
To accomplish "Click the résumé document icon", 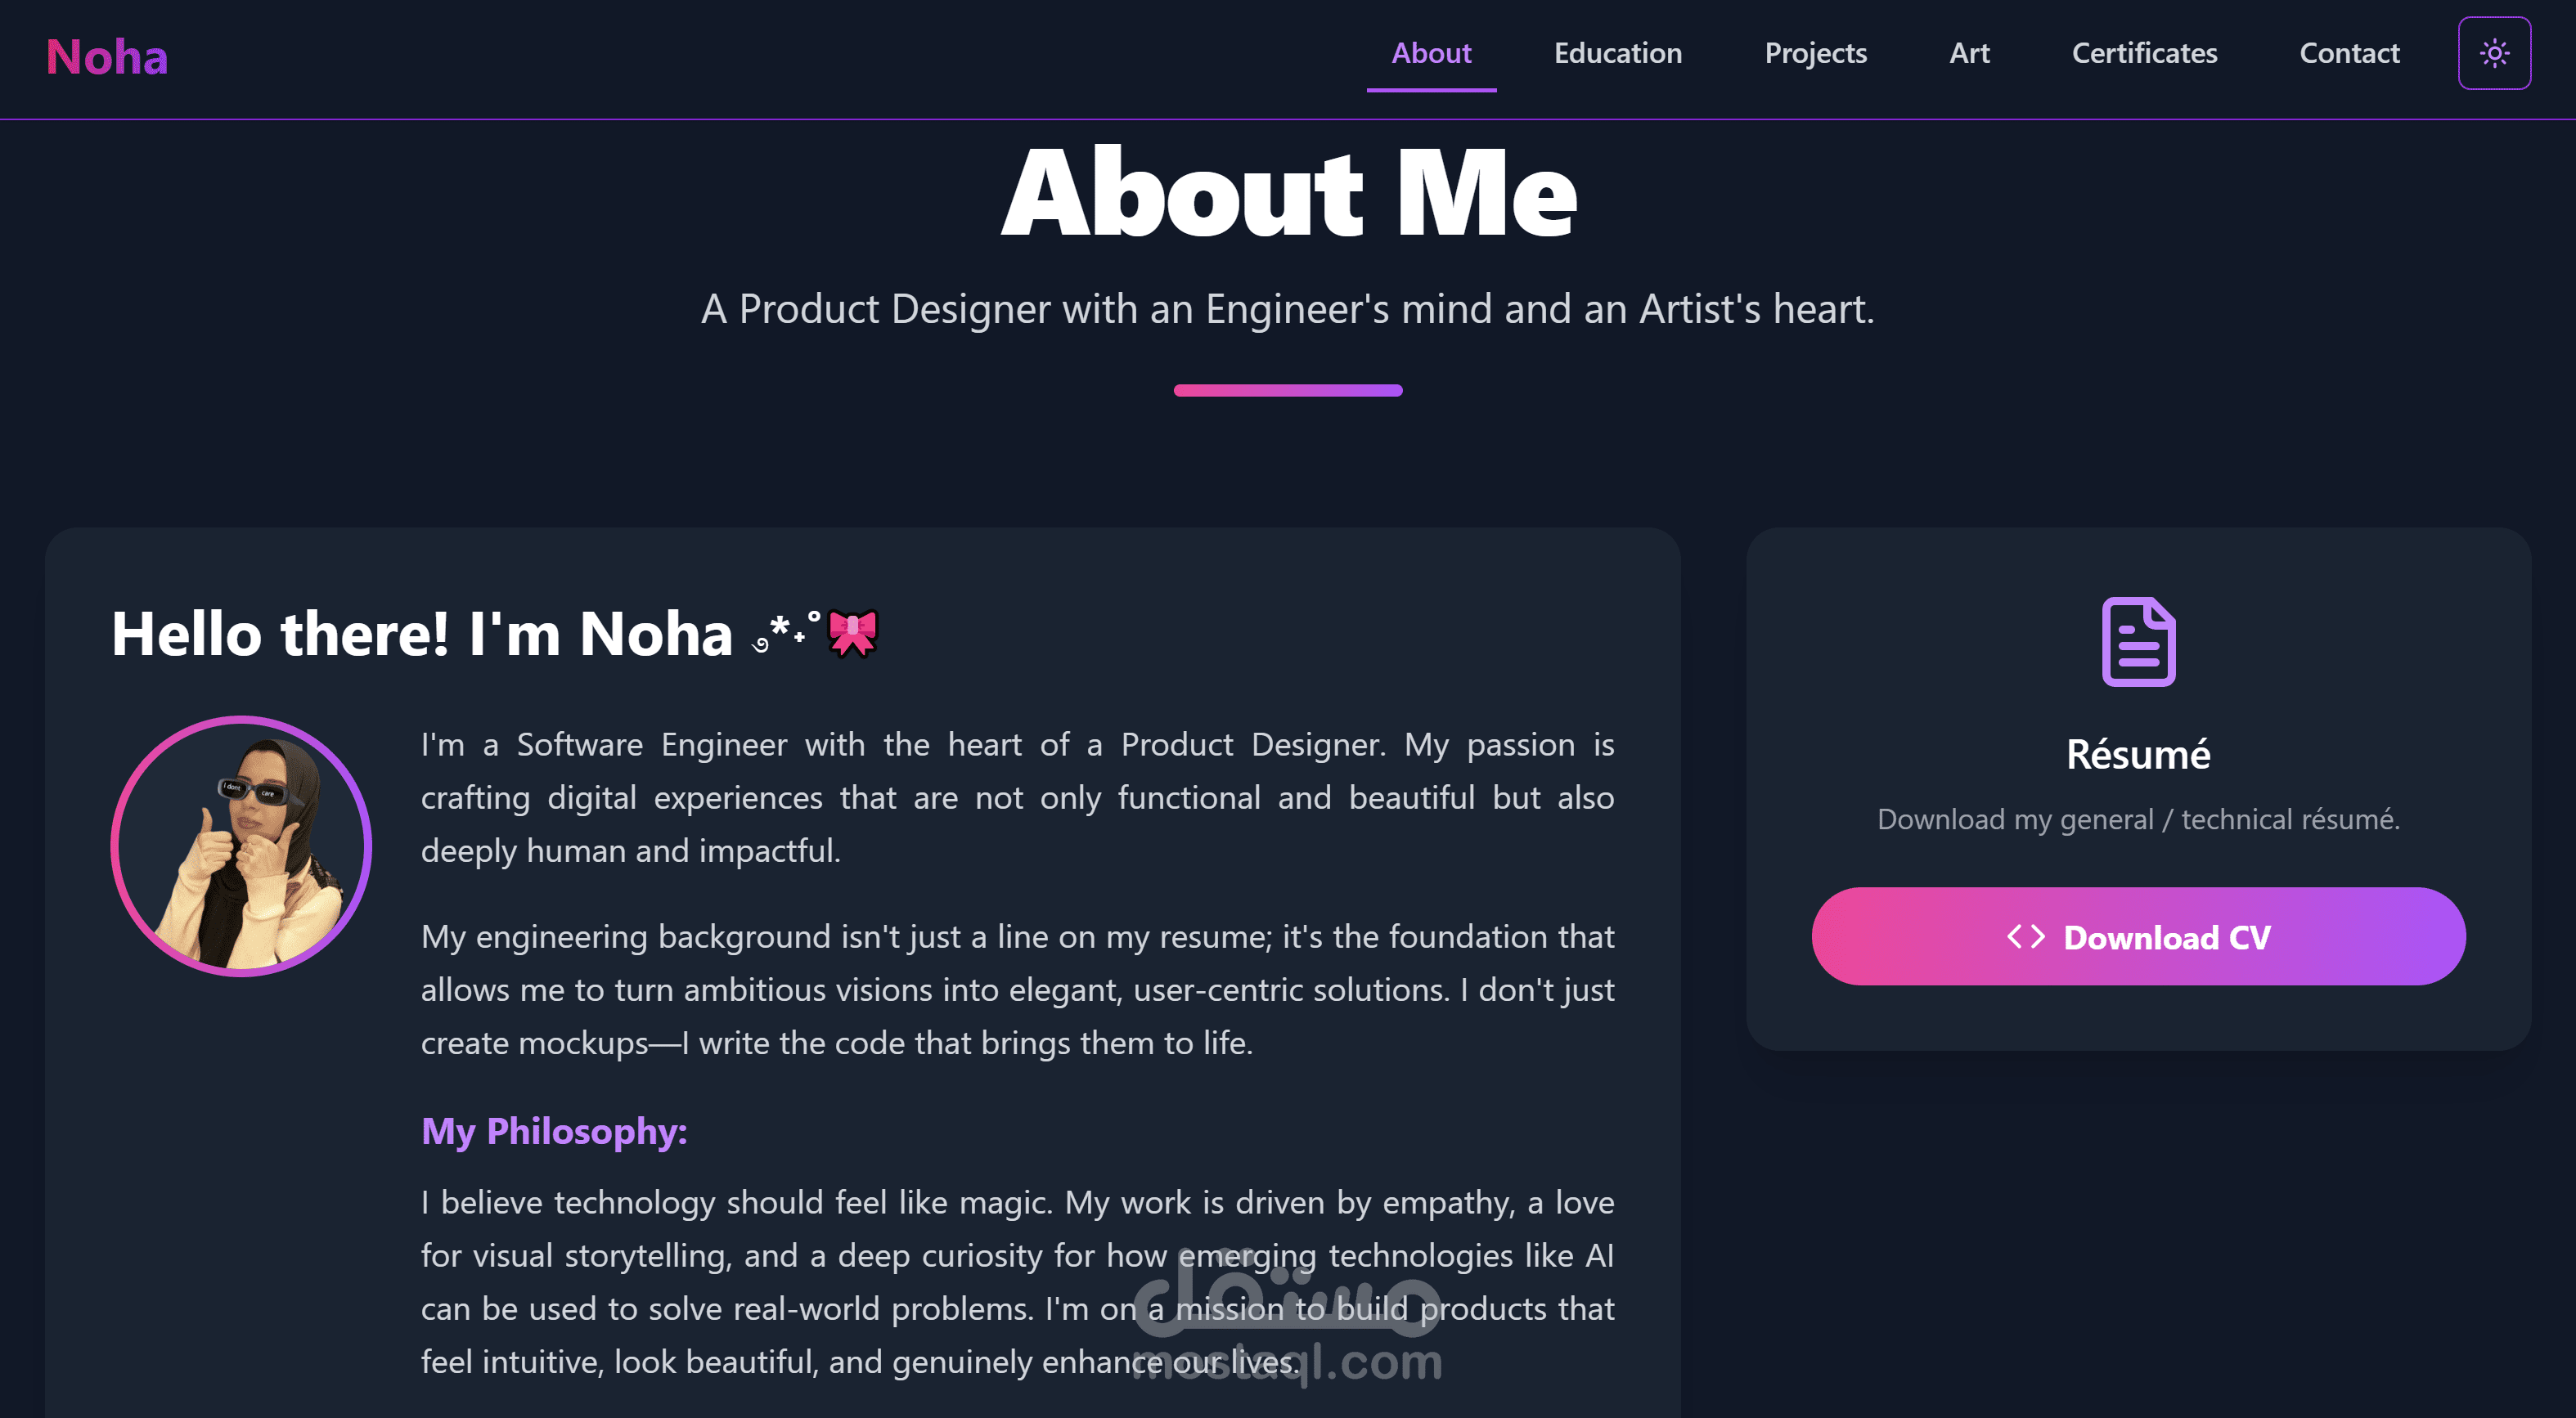I will (2138, 642).
